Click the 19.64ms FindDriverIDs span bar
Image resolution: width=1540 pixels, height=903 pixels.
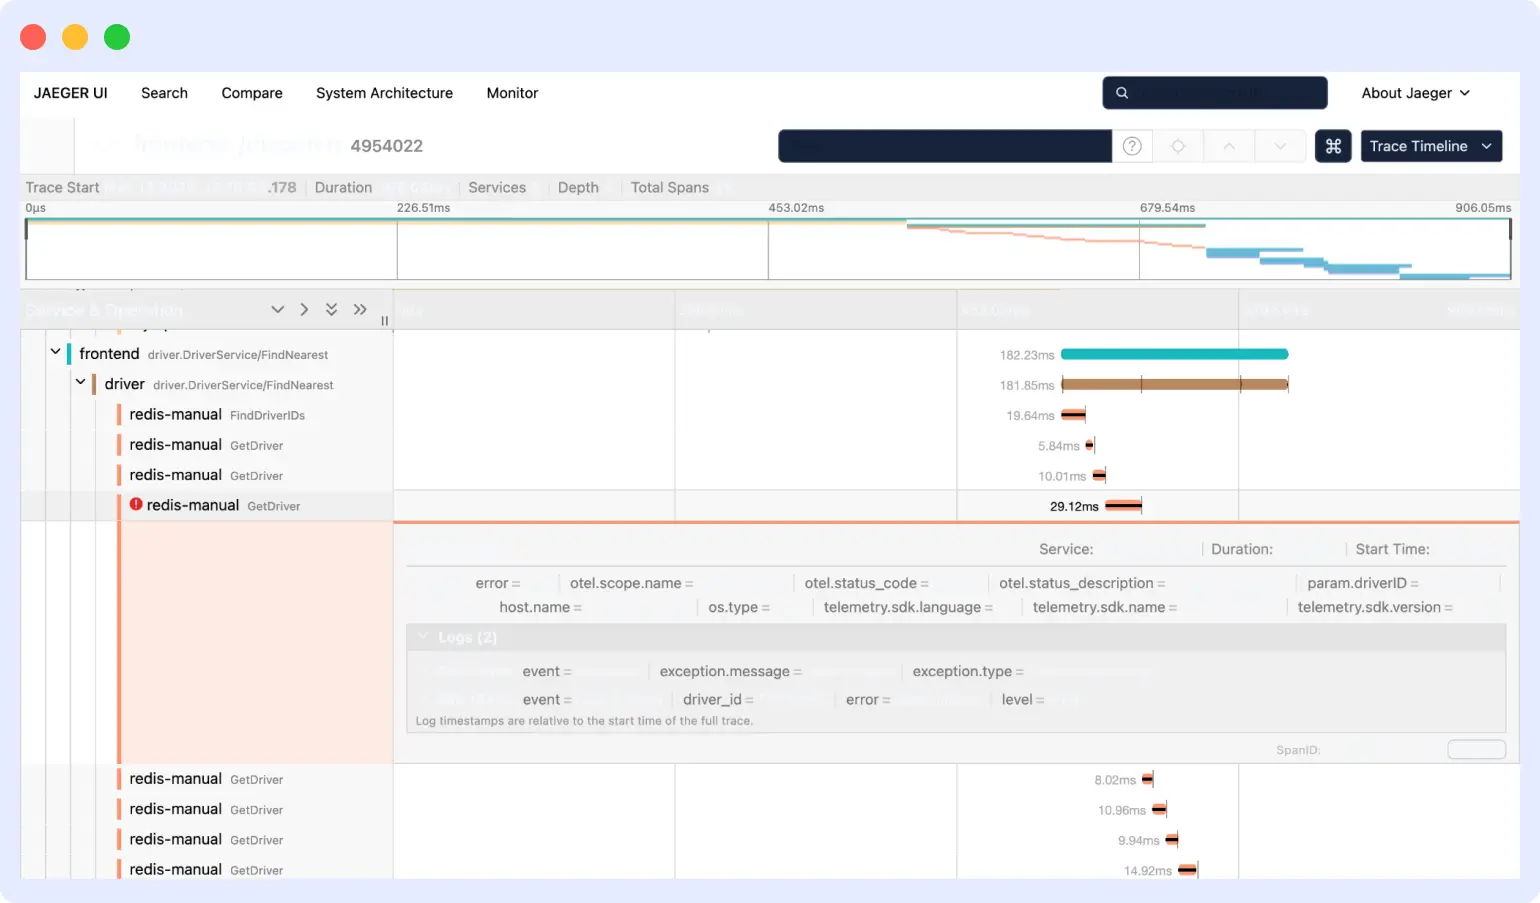point(1073,414)
